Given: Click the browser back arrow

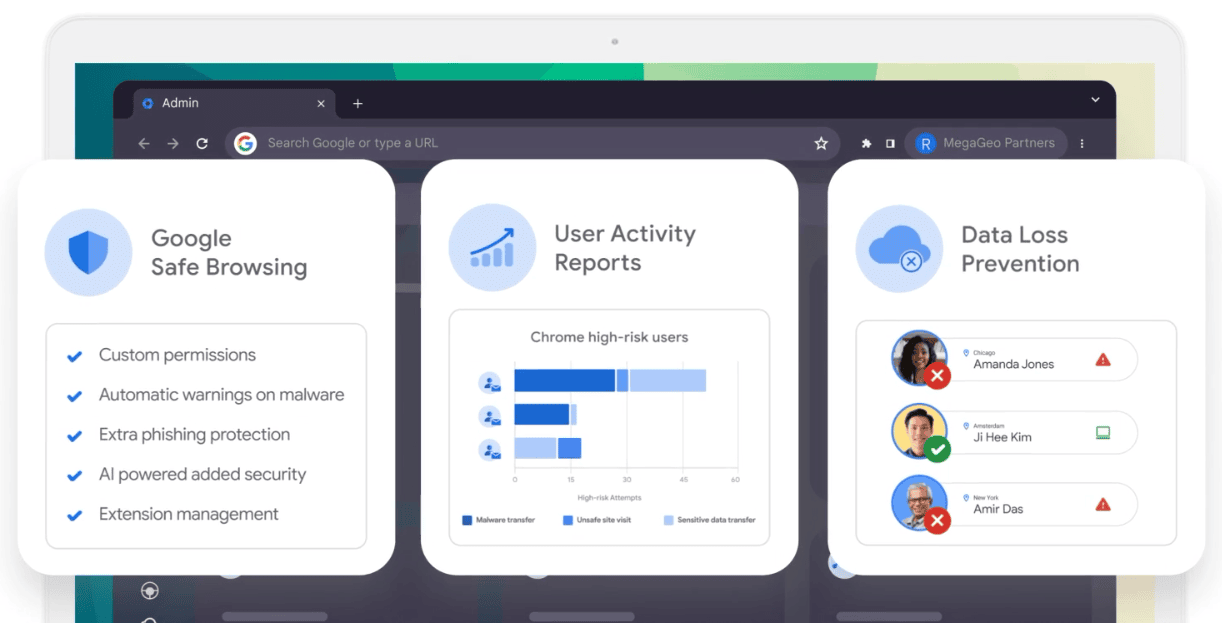Looking at the screenshot, I should [x=144, y=144].
